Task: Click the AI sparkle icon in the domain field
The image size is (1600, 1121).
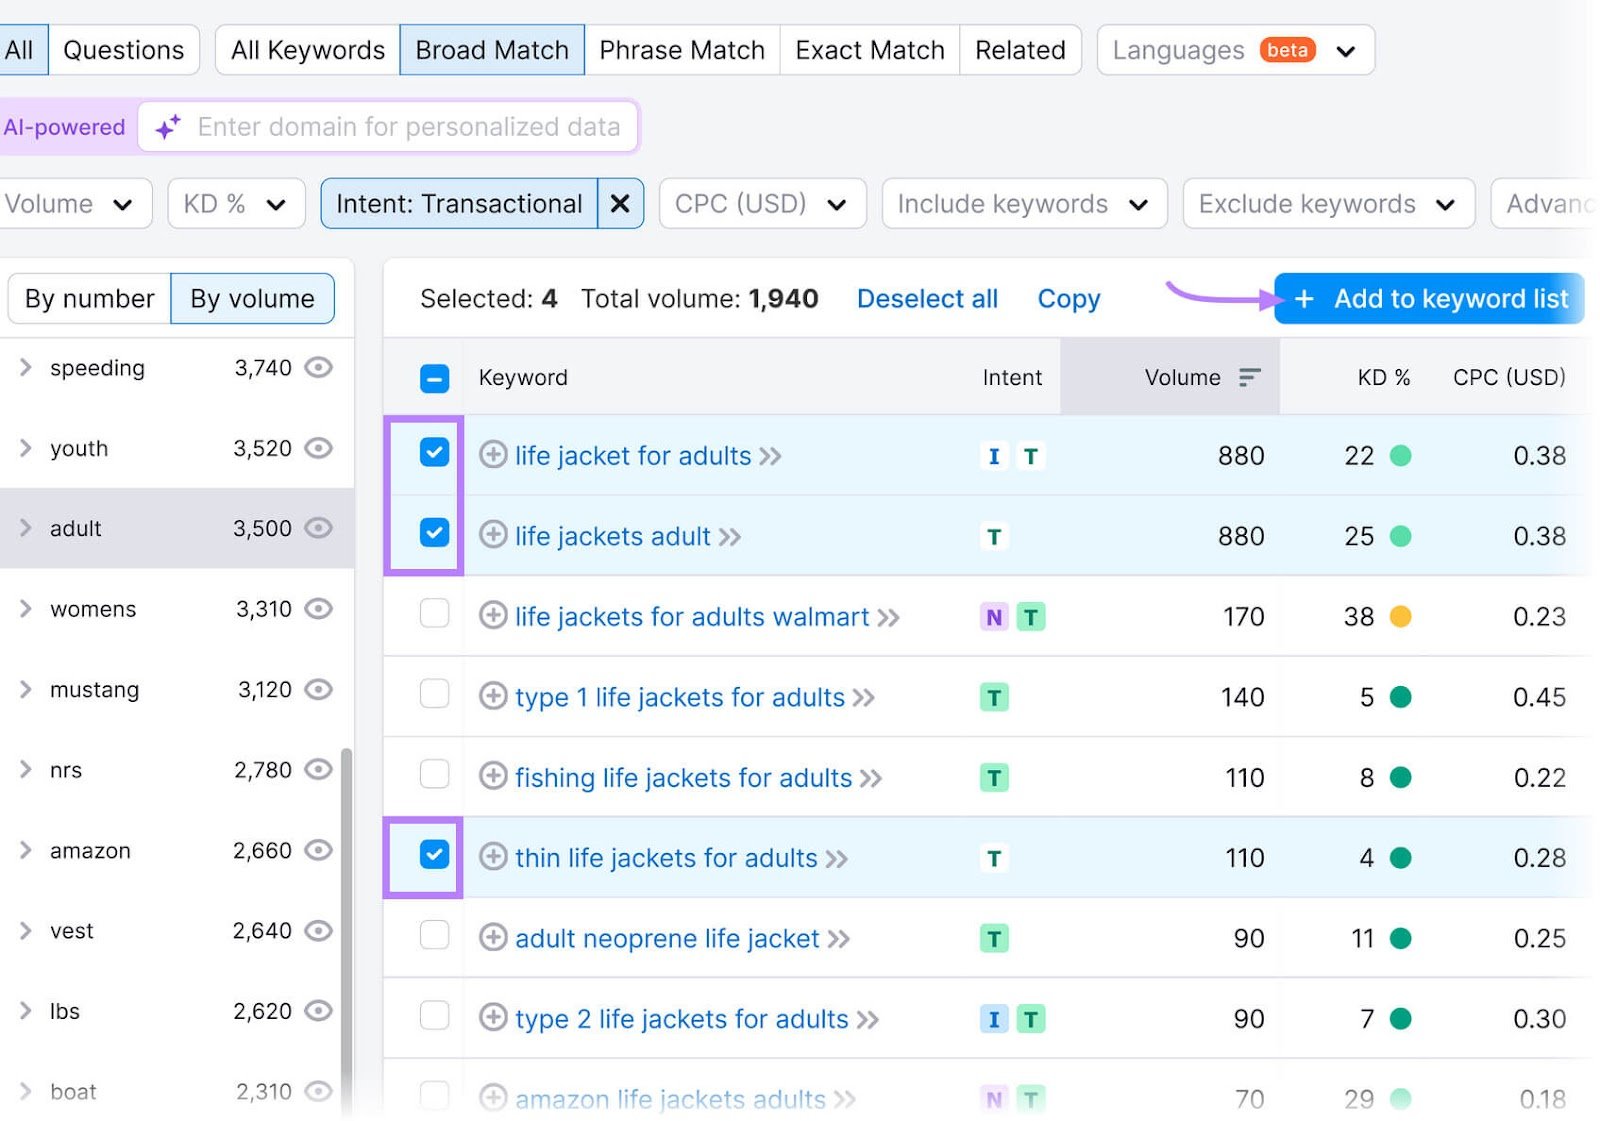Action: (x=167, y=126)
